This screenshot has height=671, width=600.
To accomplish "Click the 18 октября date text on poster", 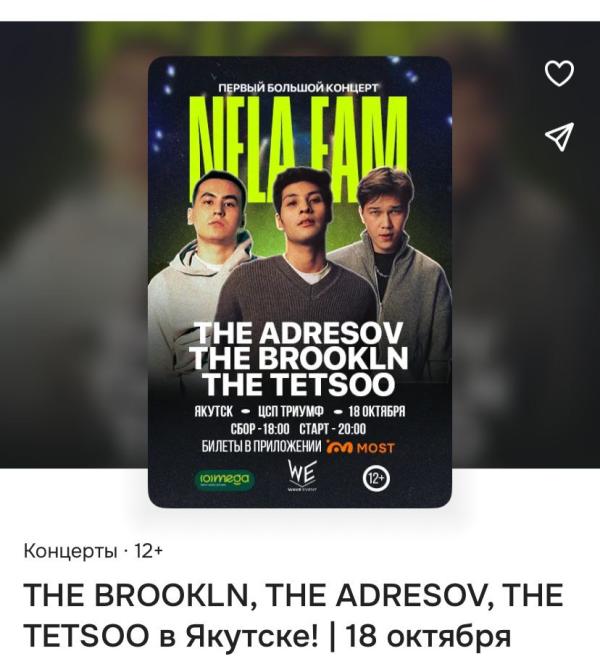I will tap(377, 411).
